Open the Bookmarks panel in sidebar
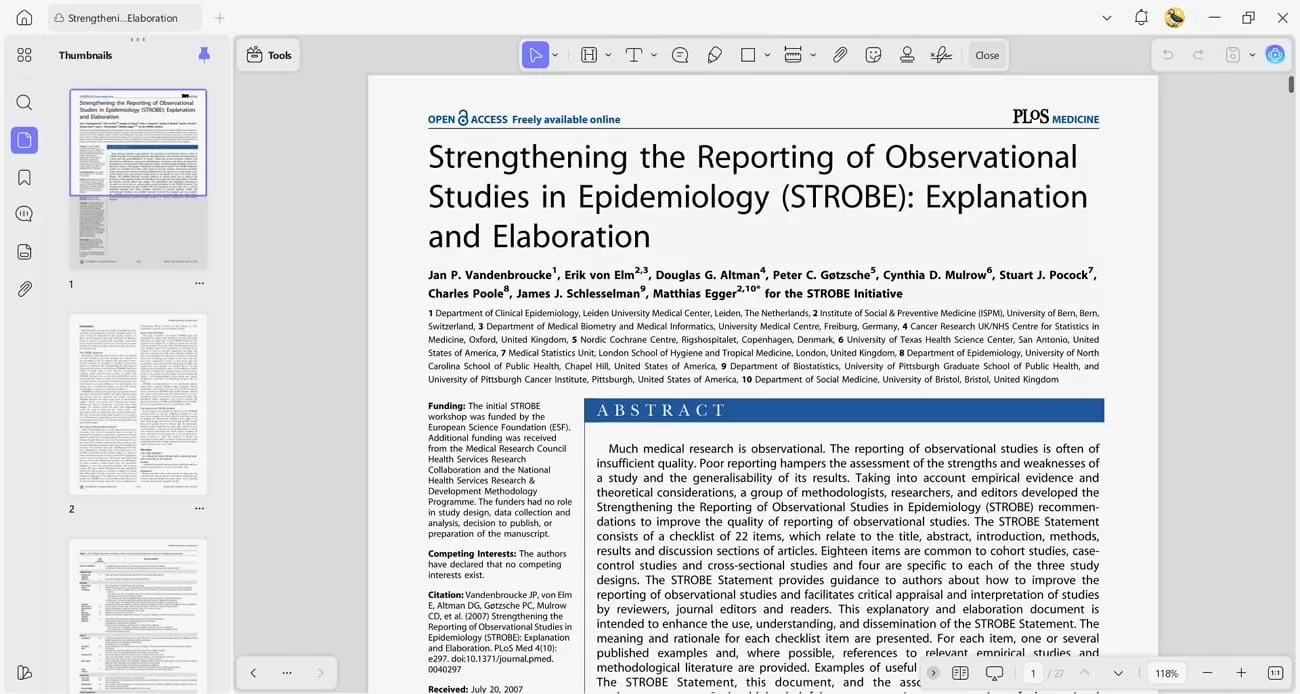The width and height of the screenshot is (1300, 694). 24,177
